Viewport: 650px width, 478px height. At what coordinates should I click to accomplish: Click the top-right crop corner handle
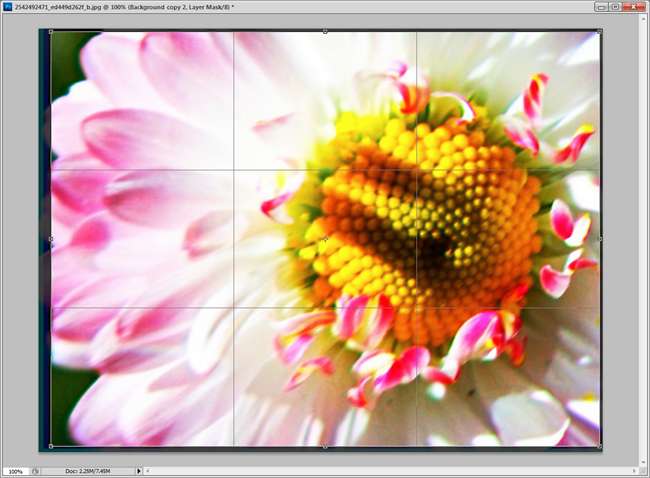pyautogui.click(x=599, y=32)
